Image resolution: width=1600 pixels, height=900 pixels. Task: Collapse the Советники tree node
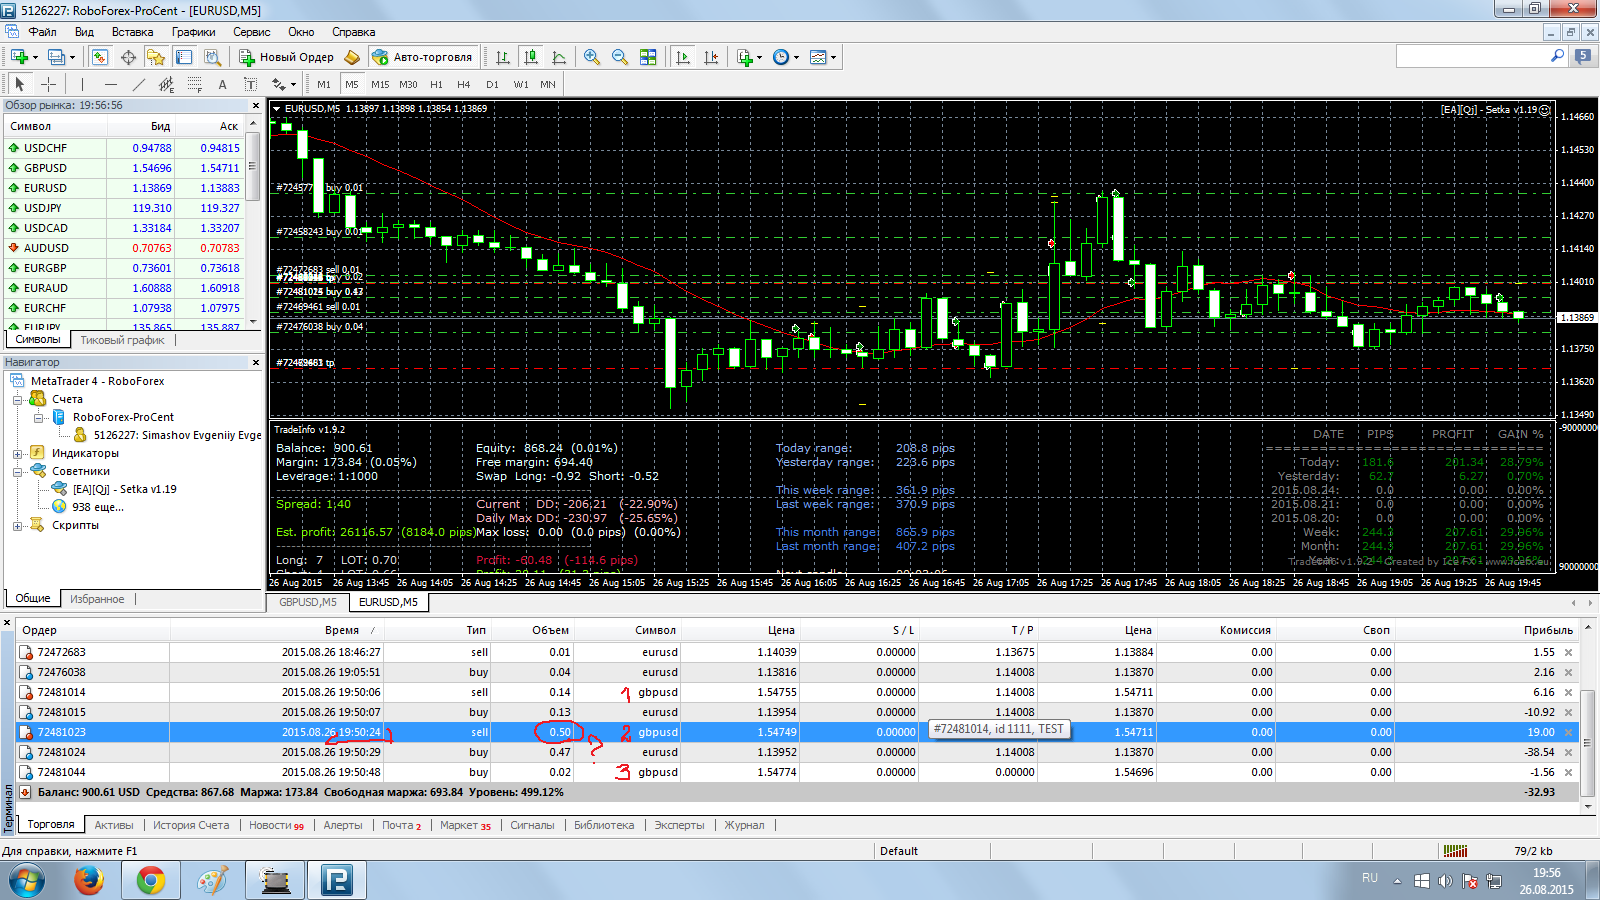[x=17, y=471]
